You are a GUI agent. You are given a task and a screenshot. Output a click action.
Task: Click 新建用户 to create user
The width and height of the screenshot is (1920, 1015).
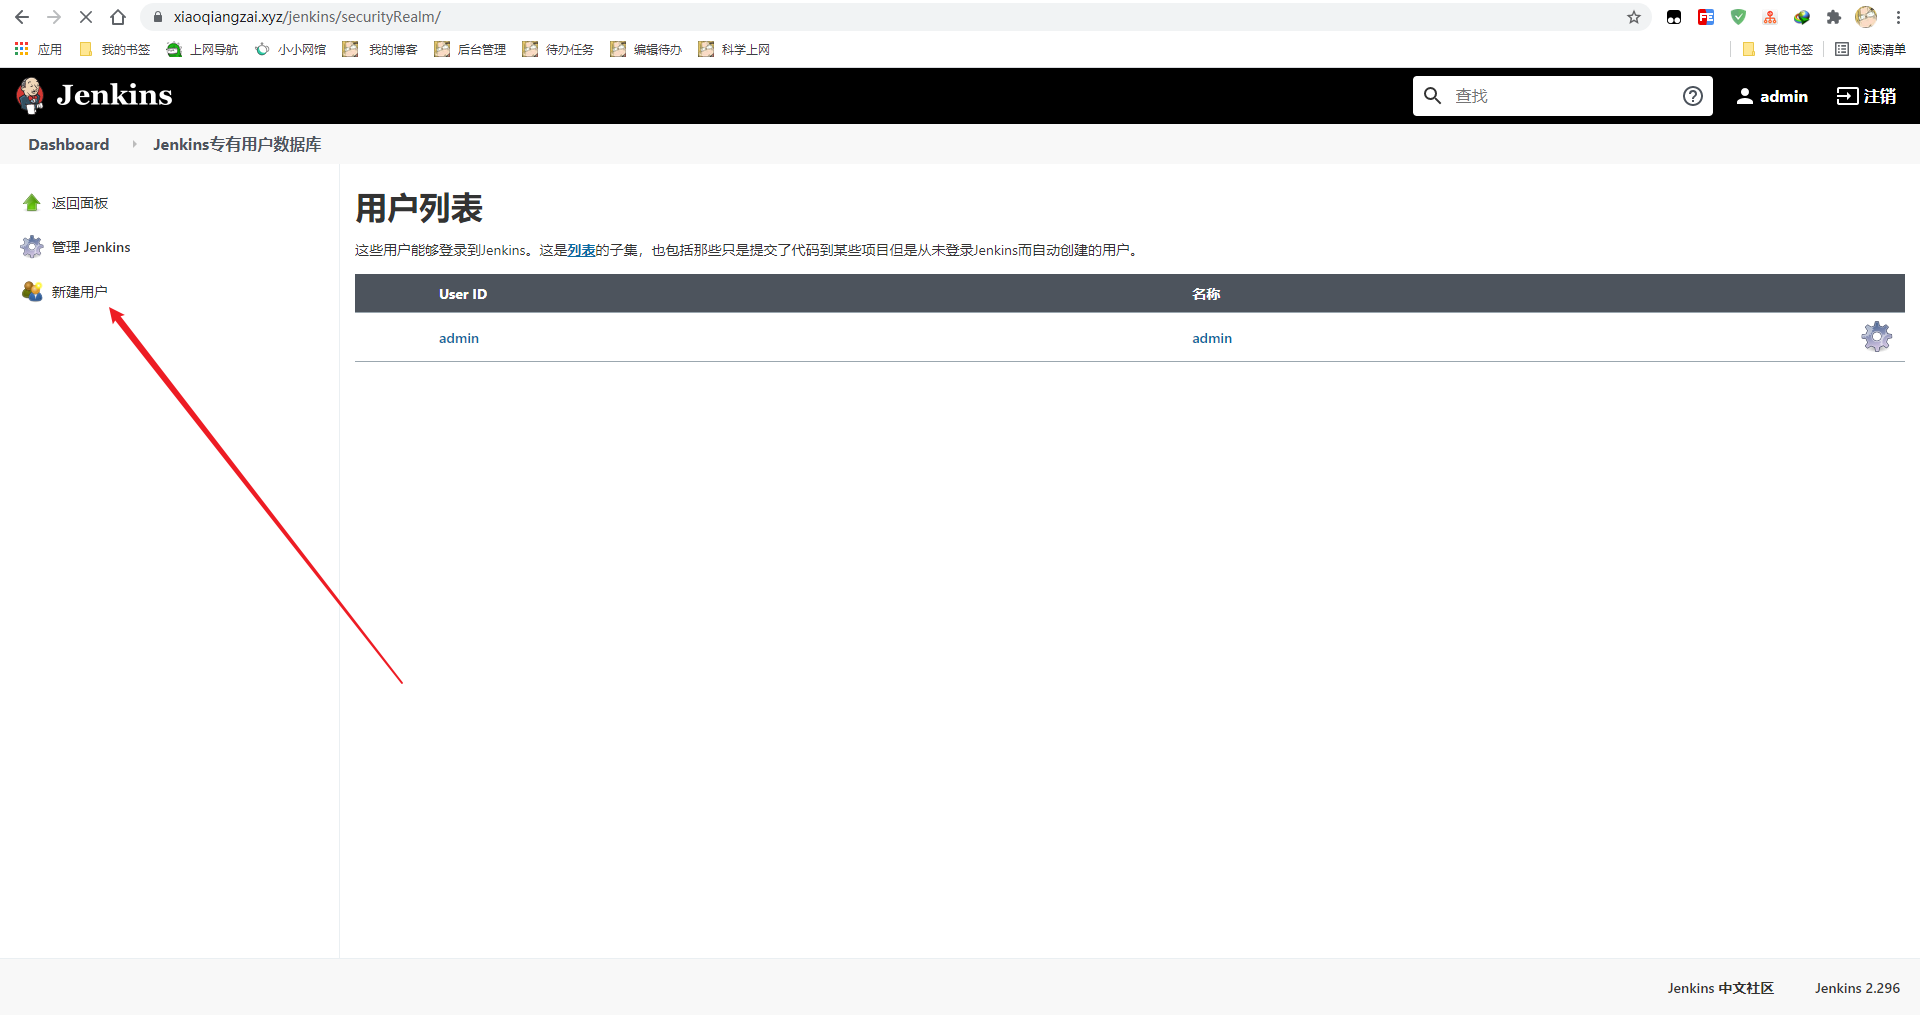(80, 291)
